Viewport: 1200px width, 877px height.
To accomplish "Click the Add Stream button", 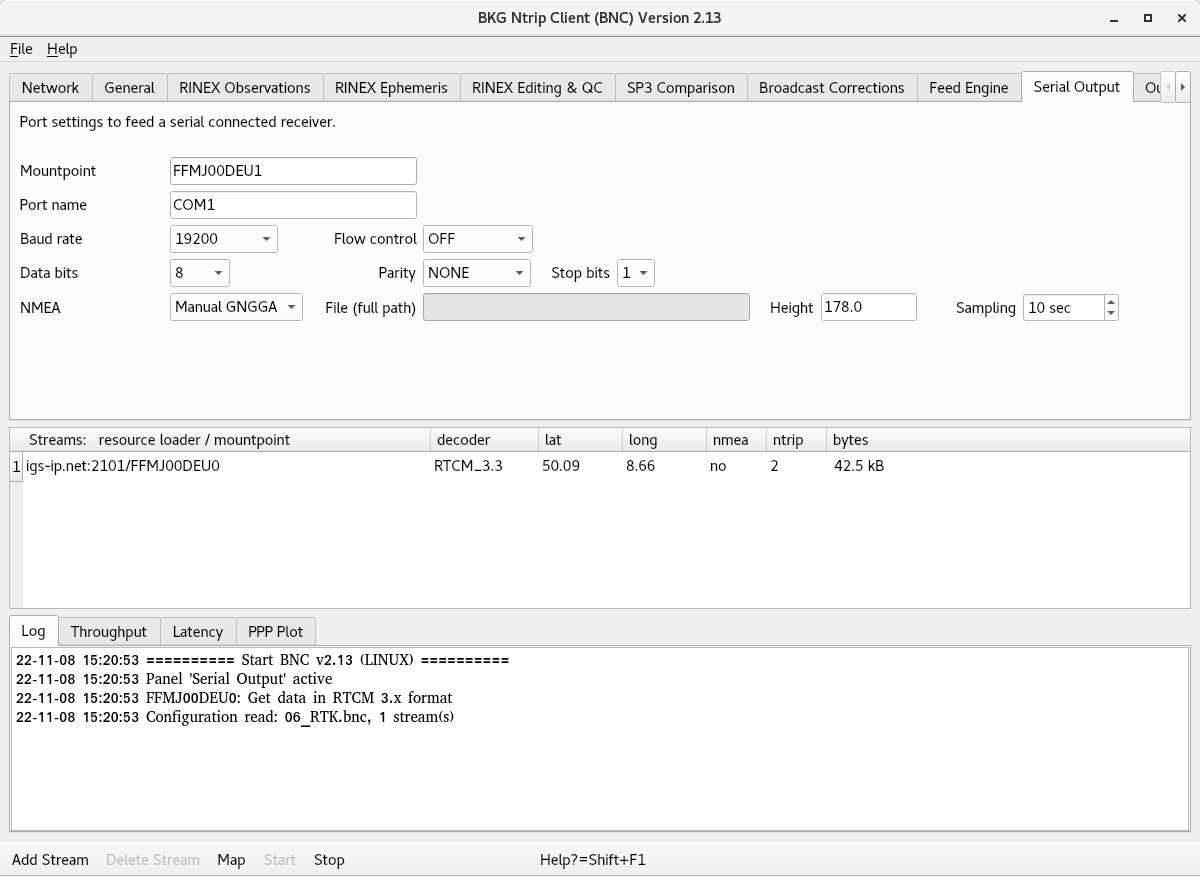I will point(50,860).
